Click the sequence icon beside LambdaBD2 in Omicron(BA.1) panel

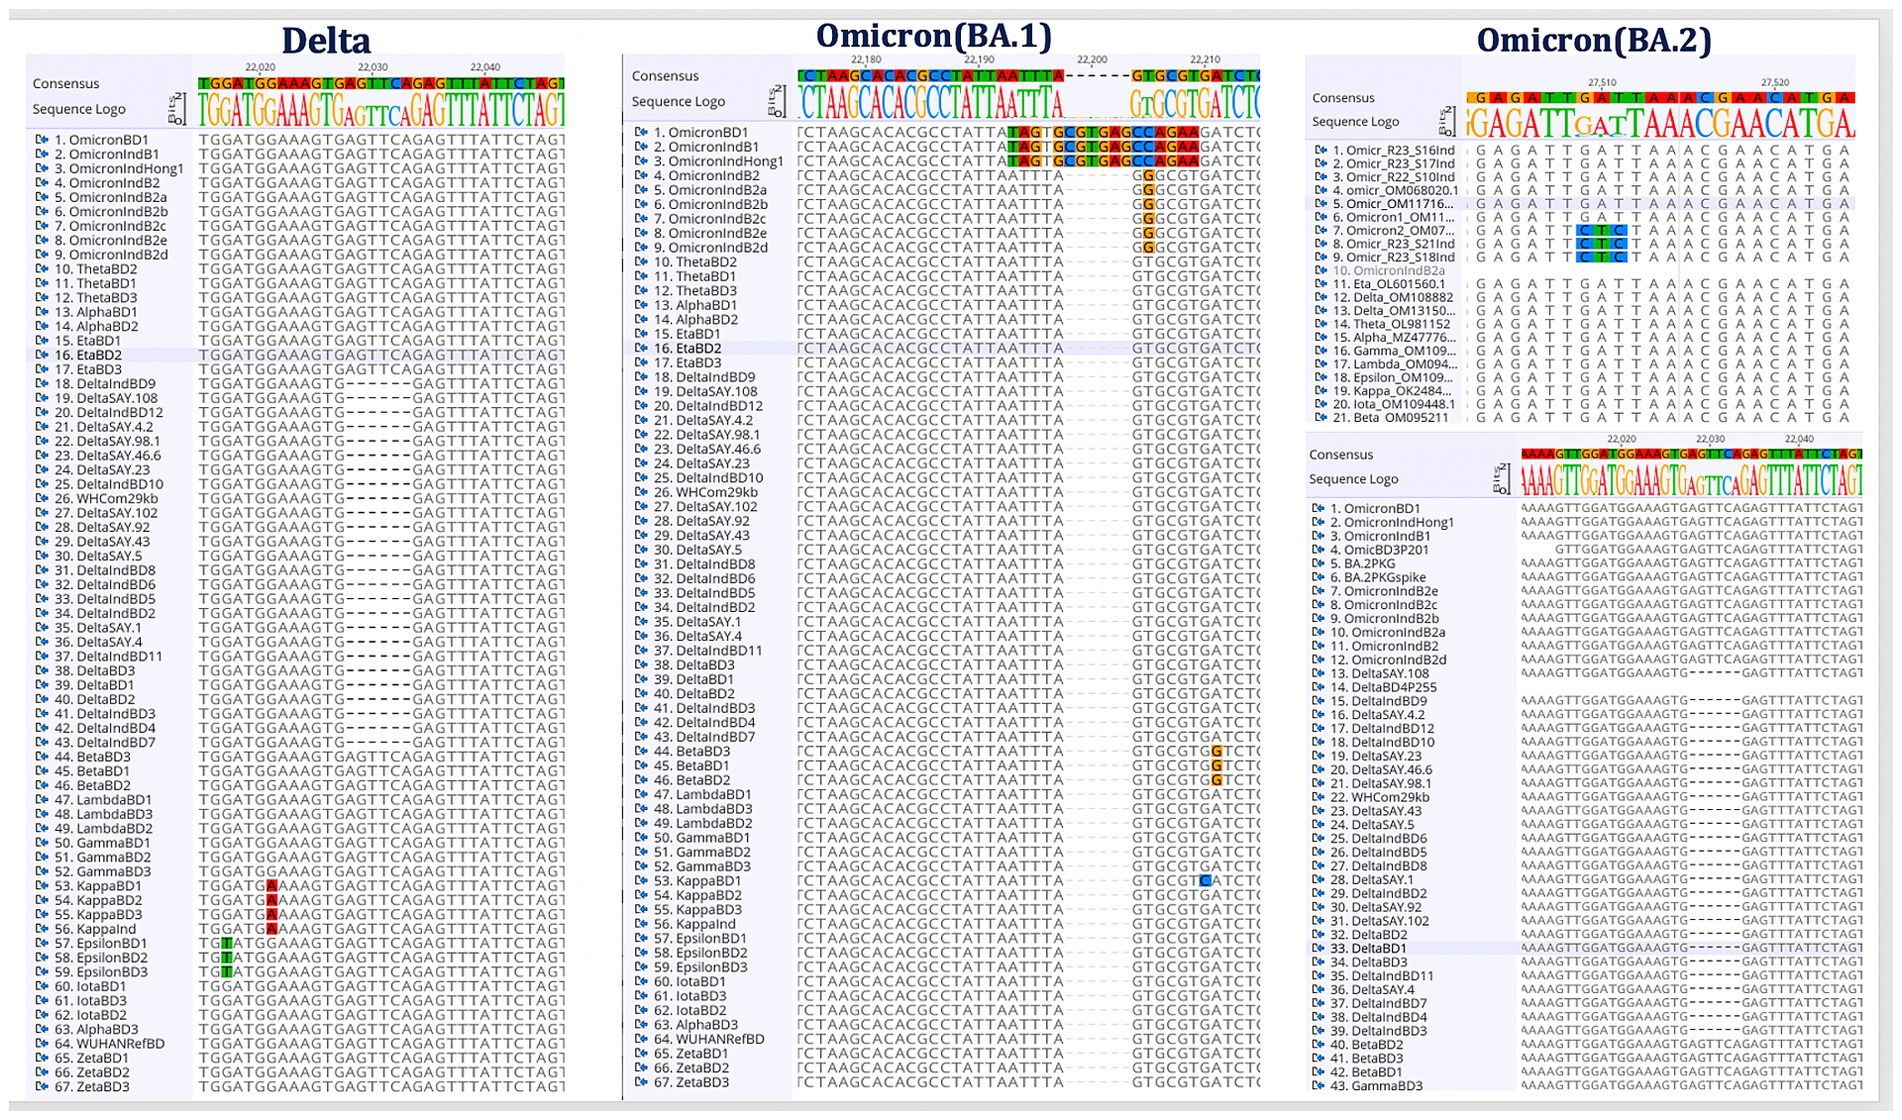pyautogui.click(x=641, y=823)
